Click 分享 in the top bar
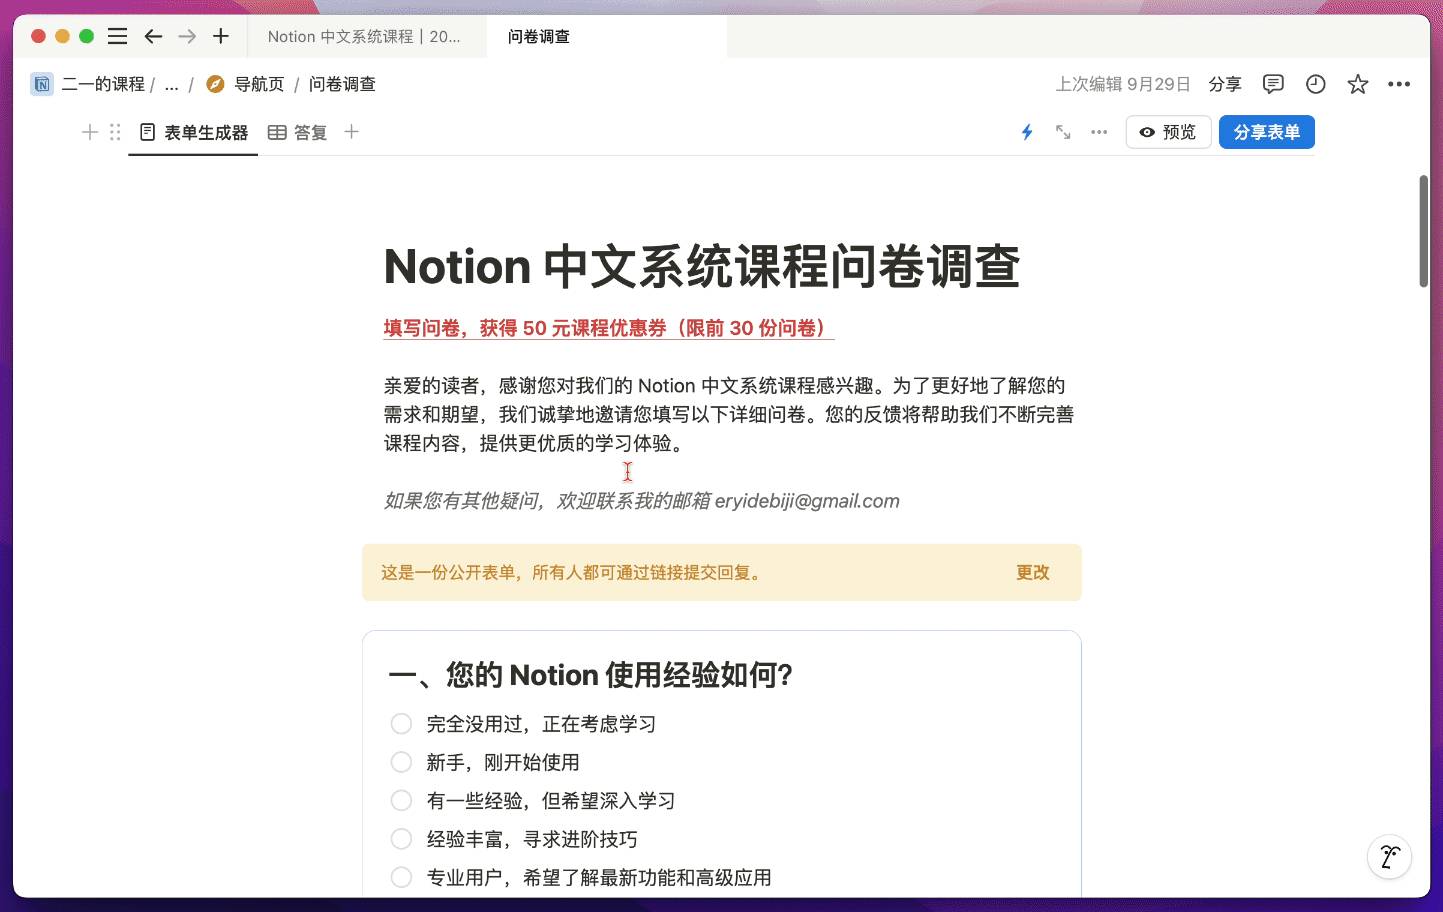This screenshot has height=912, width=1443. pos(1224,84)
